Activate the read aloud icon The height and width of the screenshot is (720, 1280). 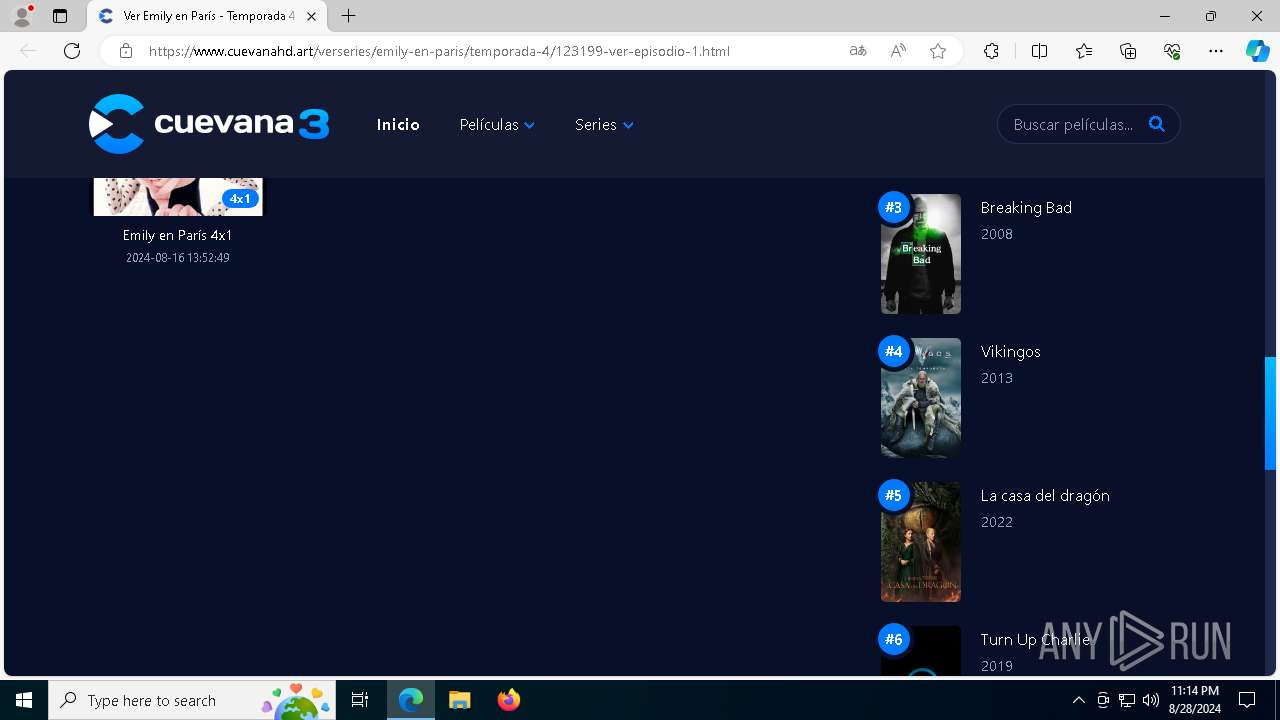pyautogui.click(x=898, y=51)
